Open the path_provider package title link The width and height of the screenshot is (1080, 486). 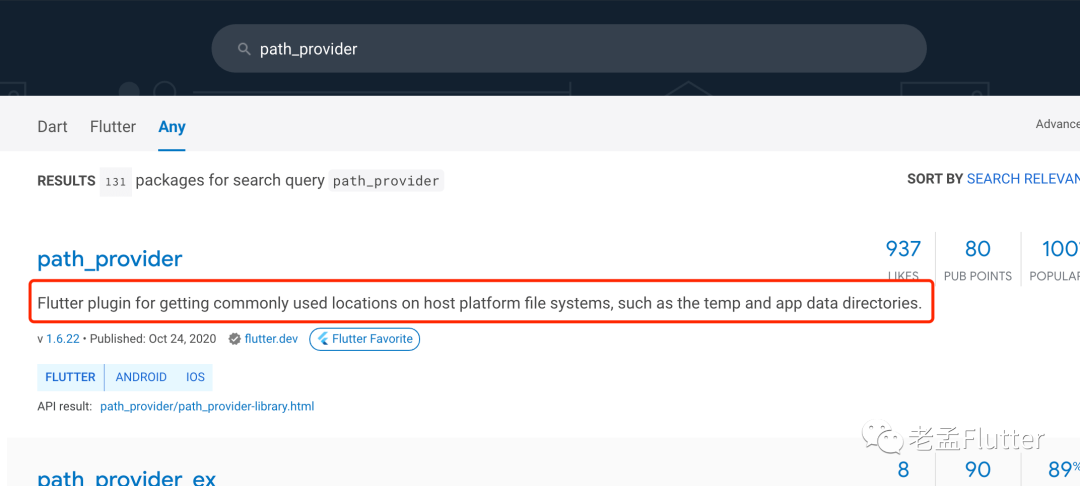(110, 259)
